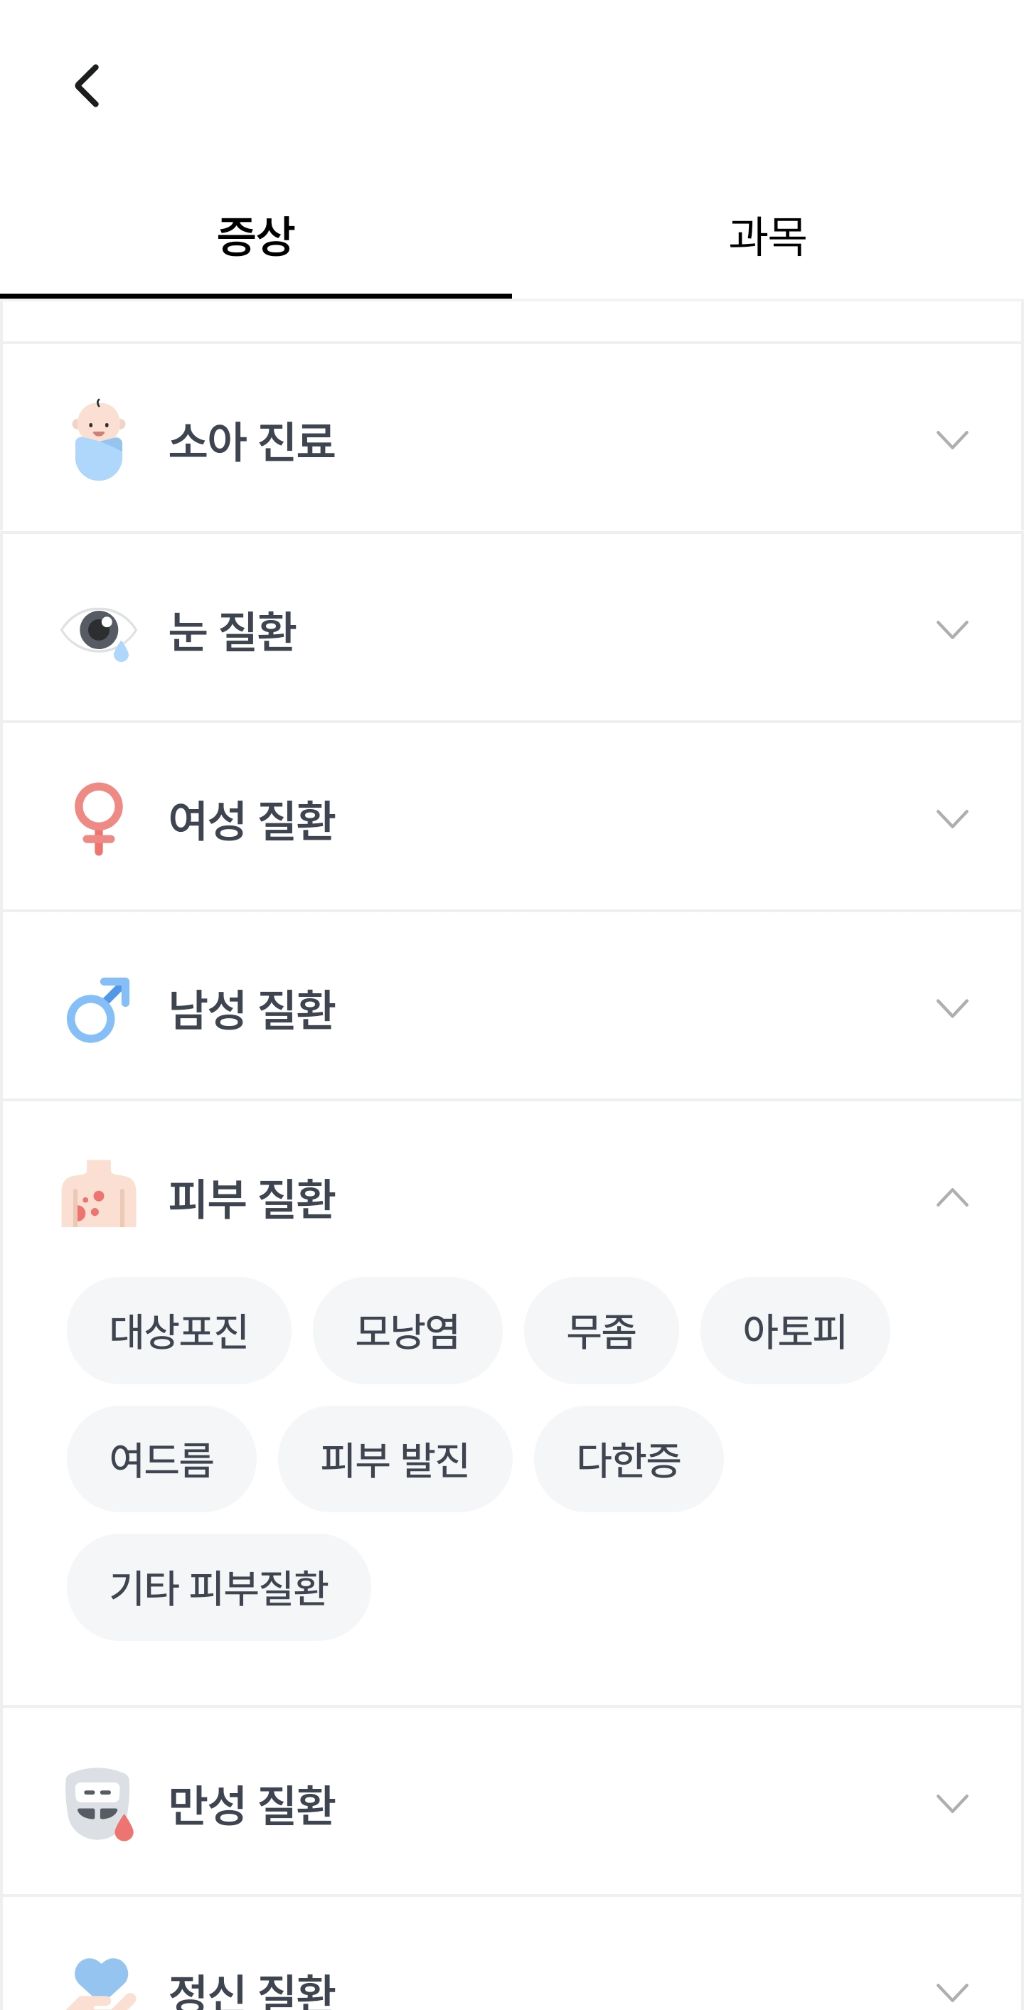Pick the 여드름 symptom chip

click(x=161, y=1459)
